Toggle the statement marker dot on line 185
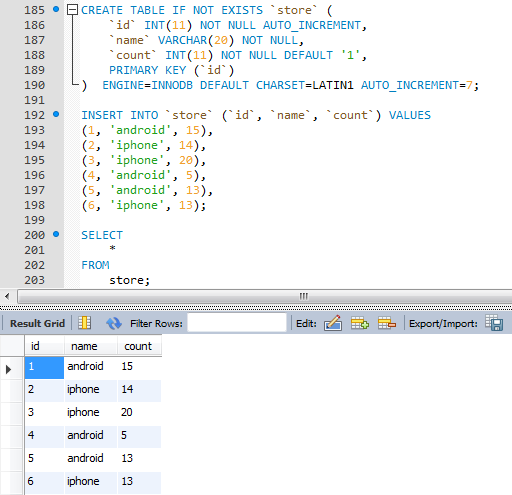Viewport: 512px width, 495px height. click(56, 9)
